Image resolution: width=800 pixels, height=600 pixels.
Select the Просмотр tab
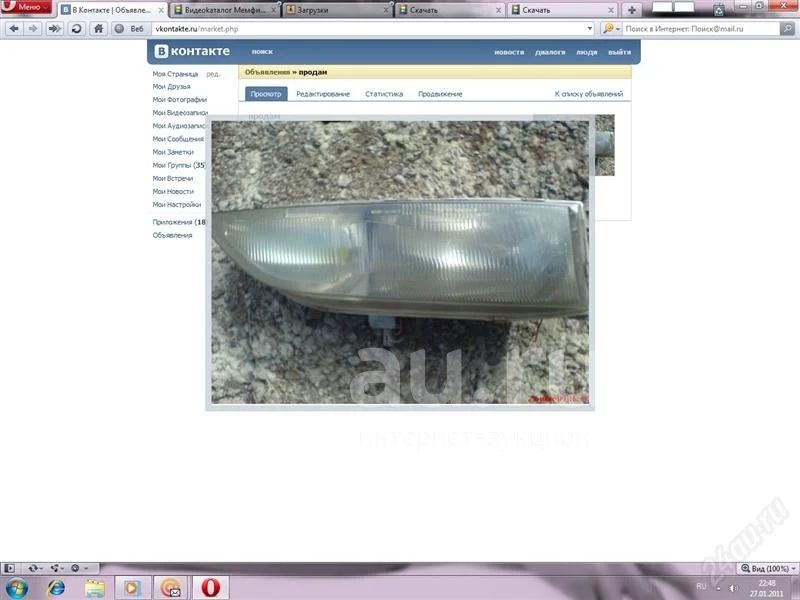[x=266, y=94]
